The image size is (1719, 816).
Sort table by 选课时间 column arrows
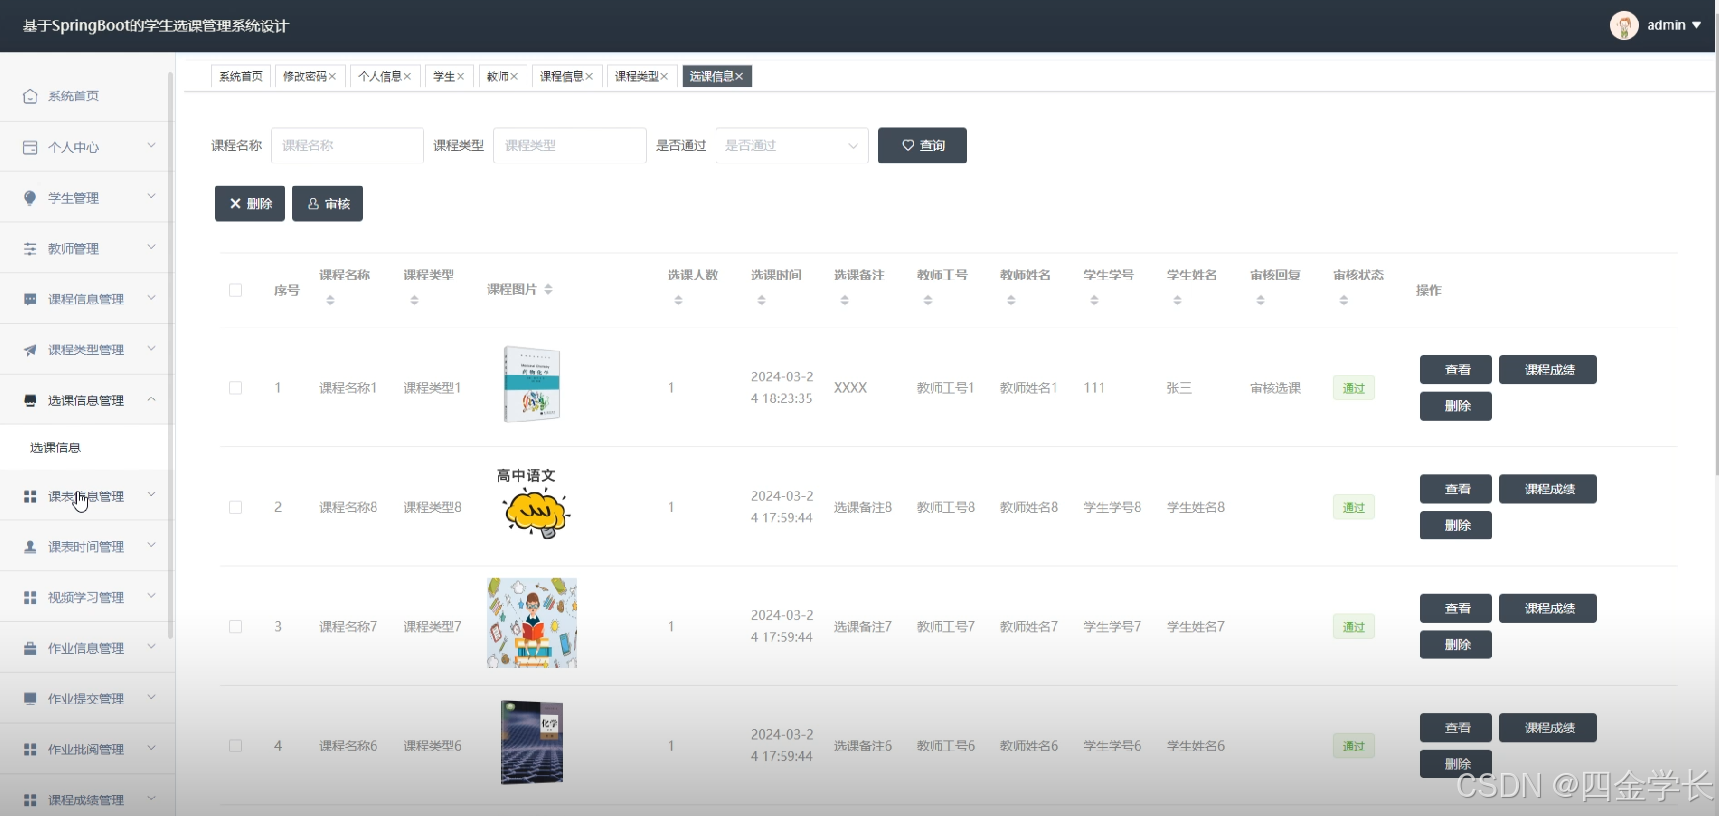click(761, 300)
